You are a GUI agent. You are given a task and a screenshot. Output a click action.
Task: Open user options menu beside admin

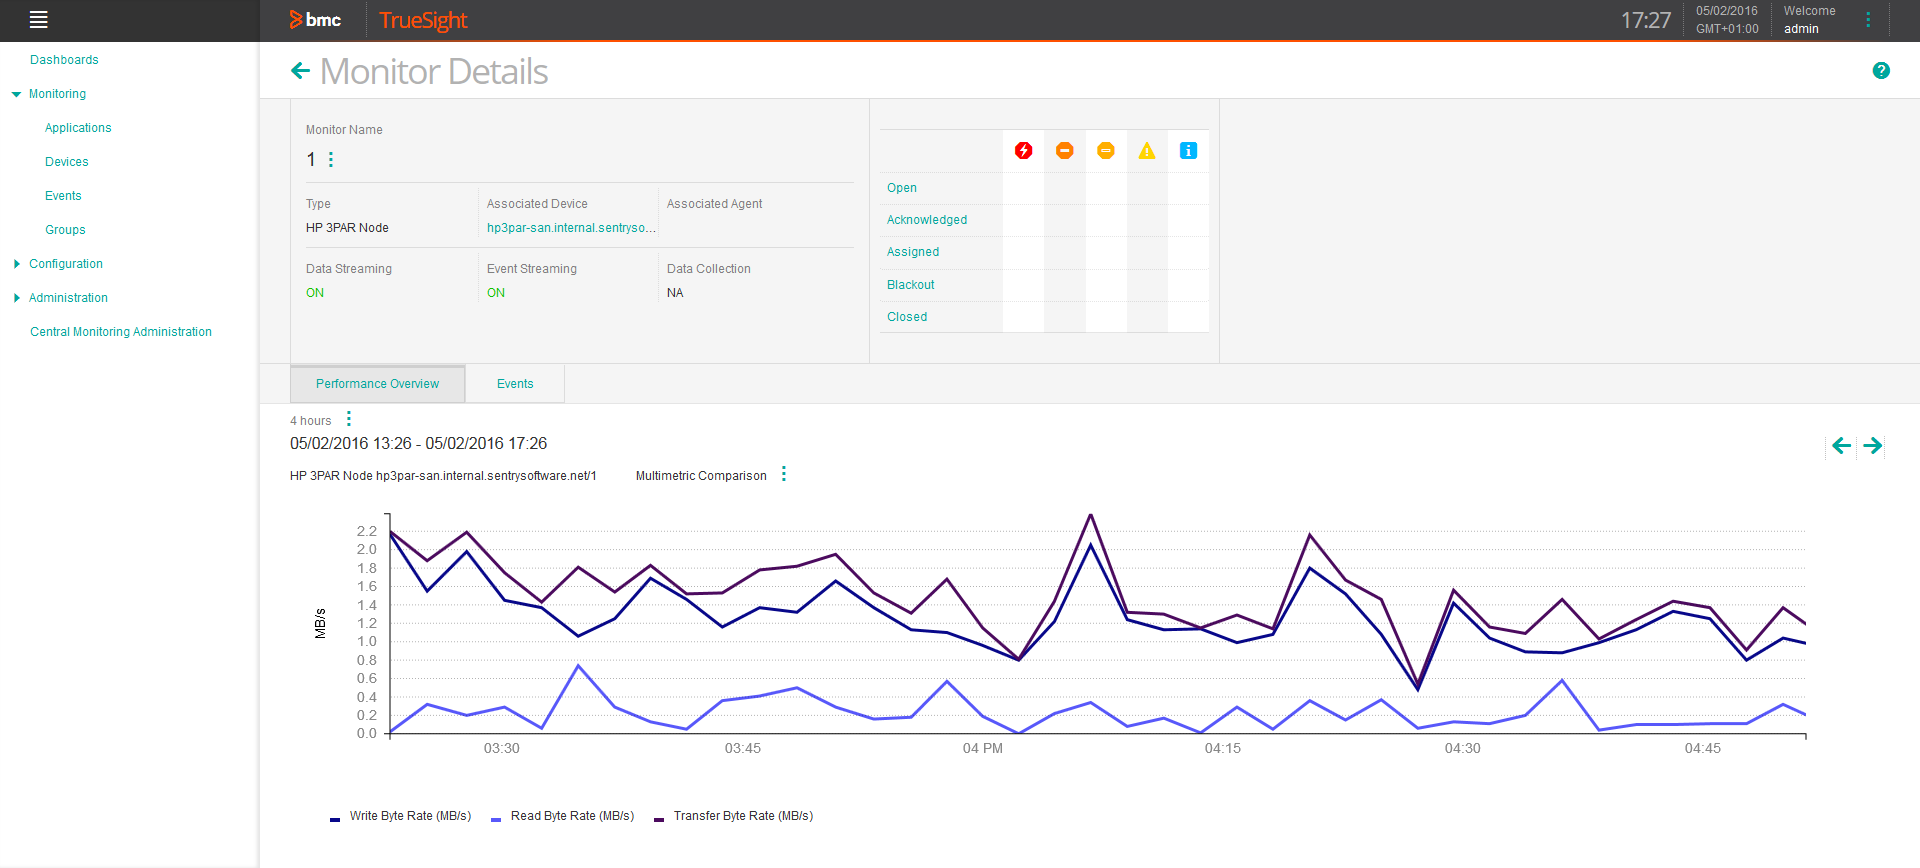pyautogui.click(x=1868, y=20)
